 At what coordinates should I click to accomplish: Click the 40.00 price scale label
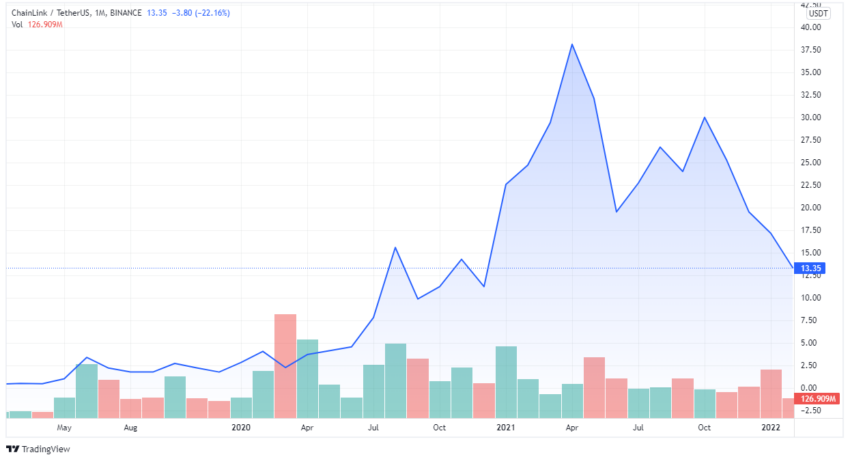coord(811,27)
